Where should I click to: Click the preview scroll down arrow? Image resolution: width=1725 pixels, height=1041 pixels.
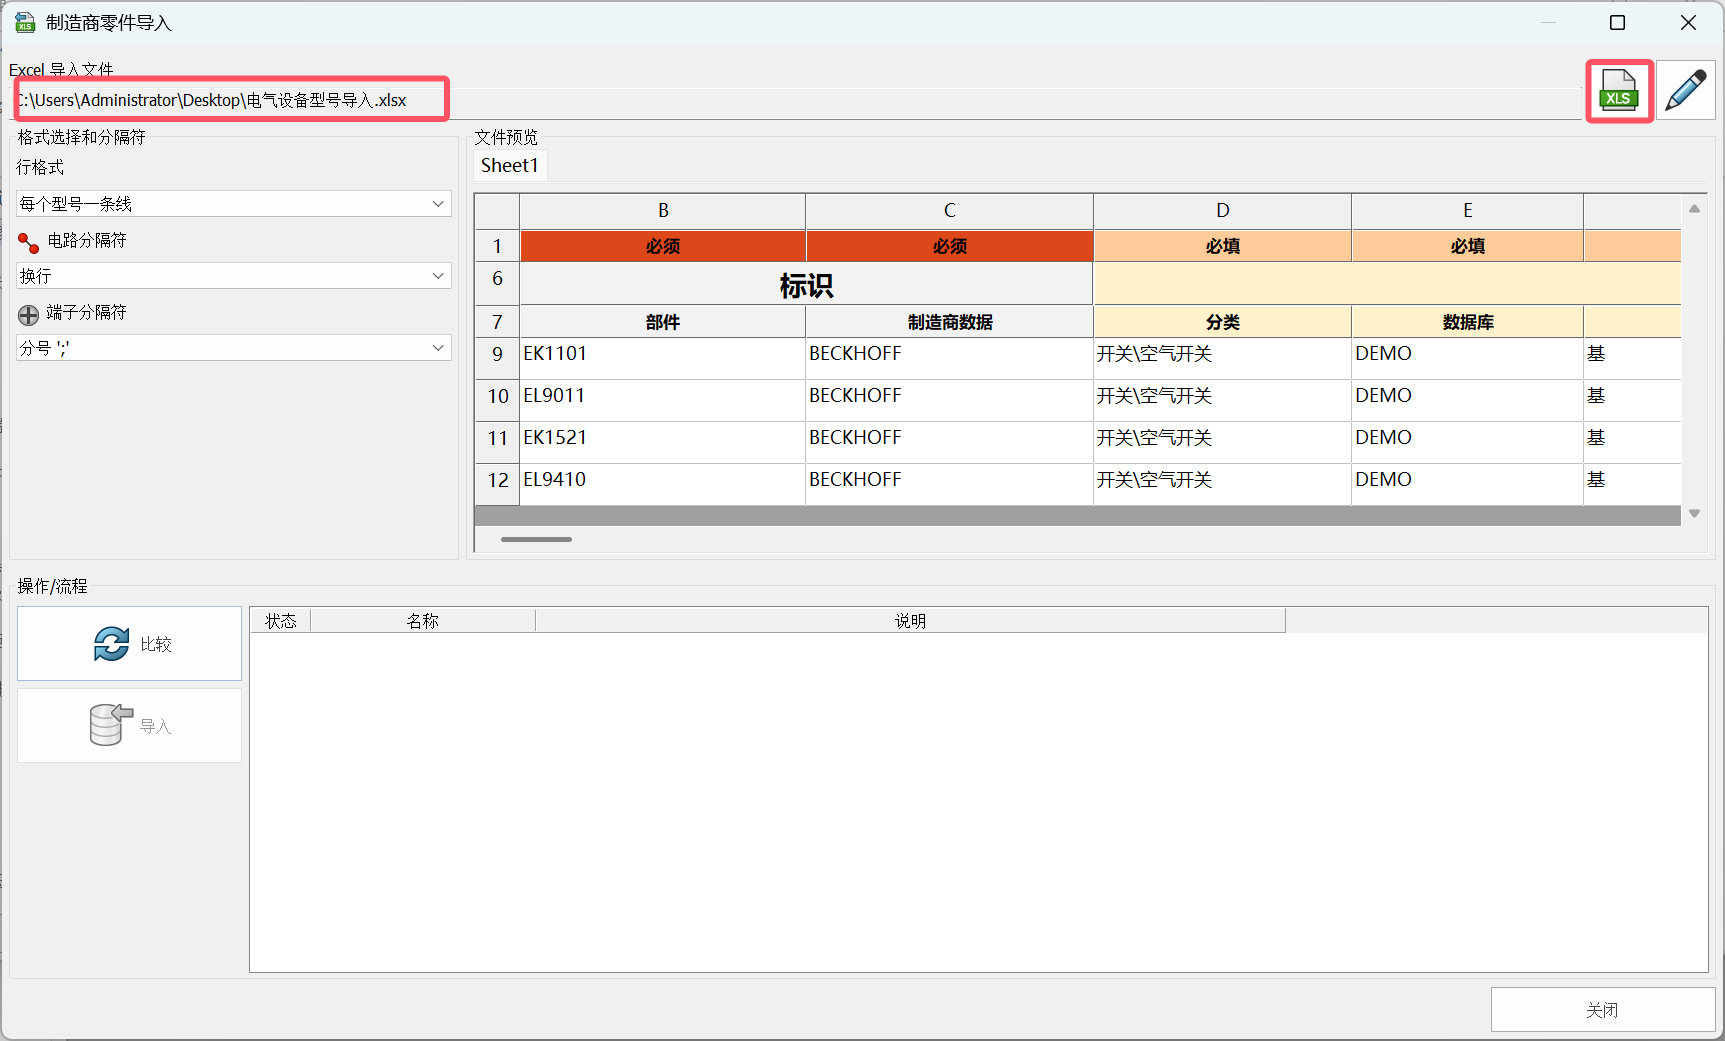point(1694,513)
